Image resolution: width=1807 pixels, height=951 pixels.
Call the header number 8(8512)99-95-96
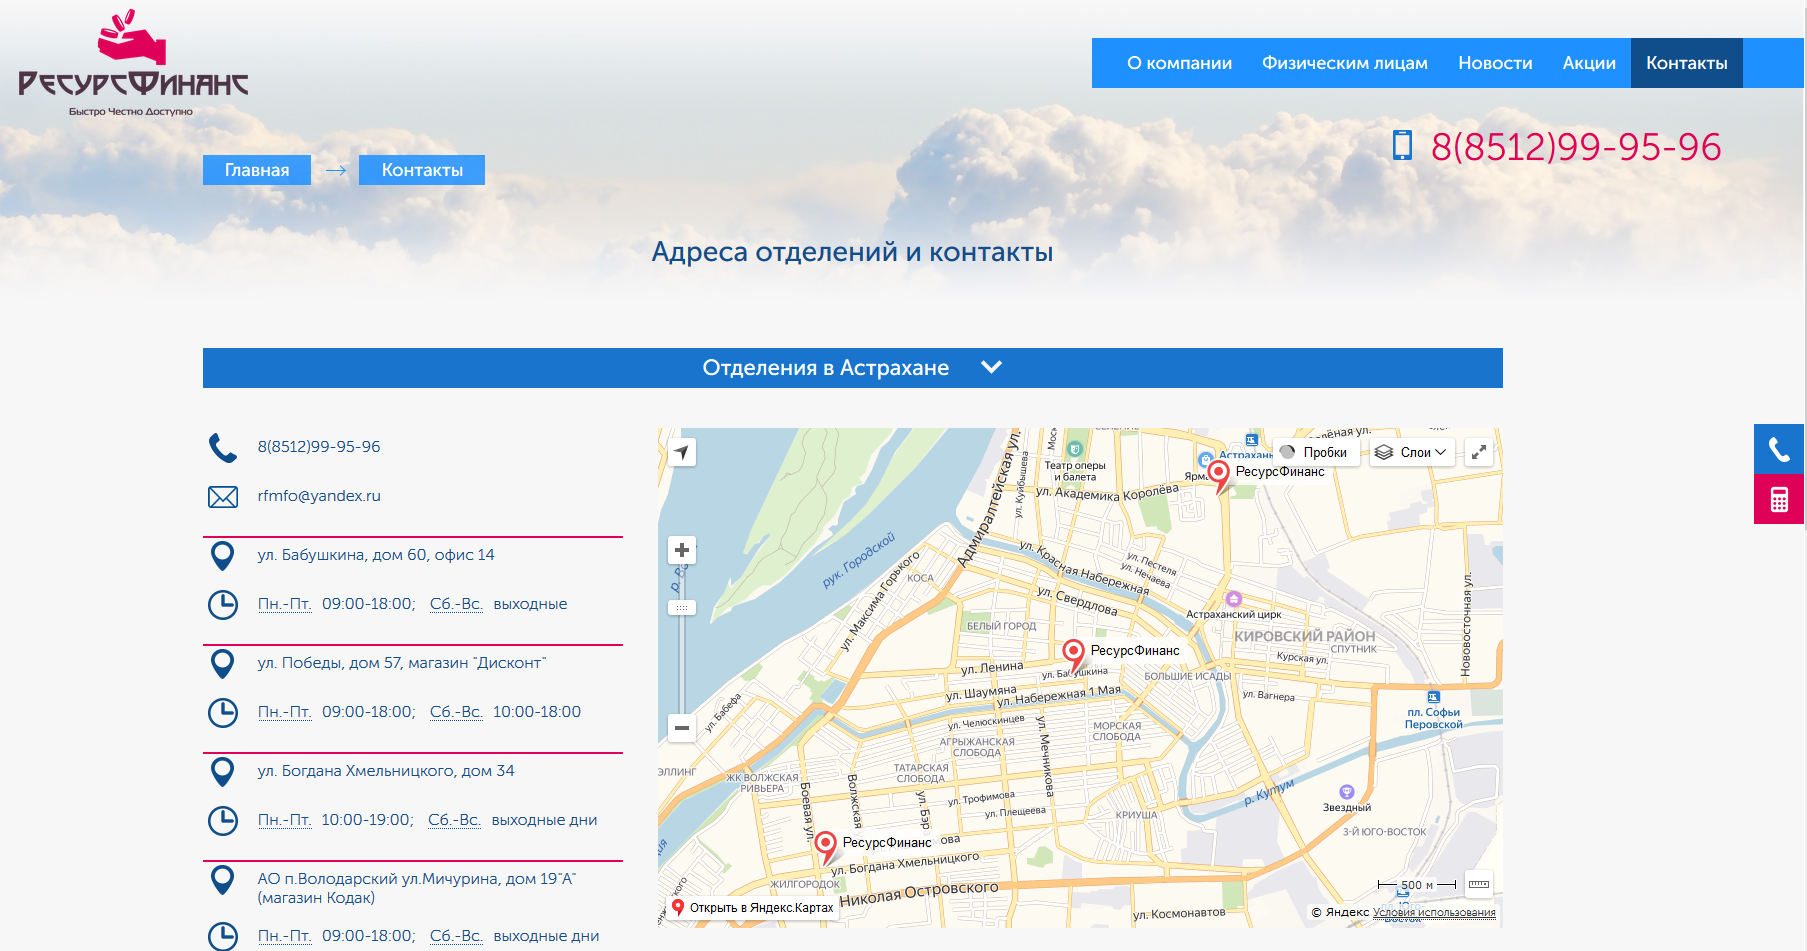coord(1576,147)
